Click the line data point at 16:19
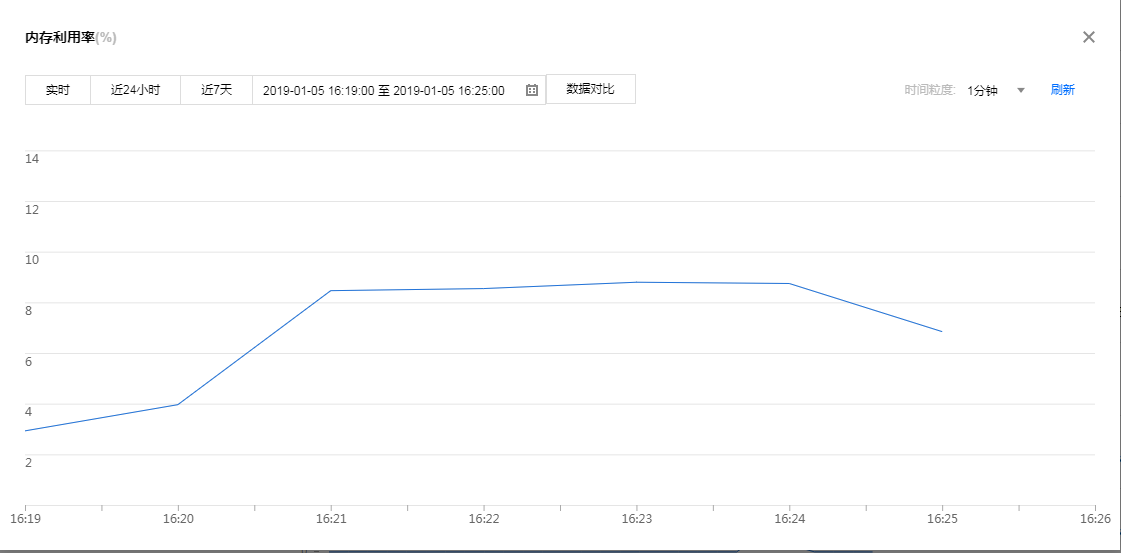Screen dimensions: 1121x553 click(x=25, y=431)
